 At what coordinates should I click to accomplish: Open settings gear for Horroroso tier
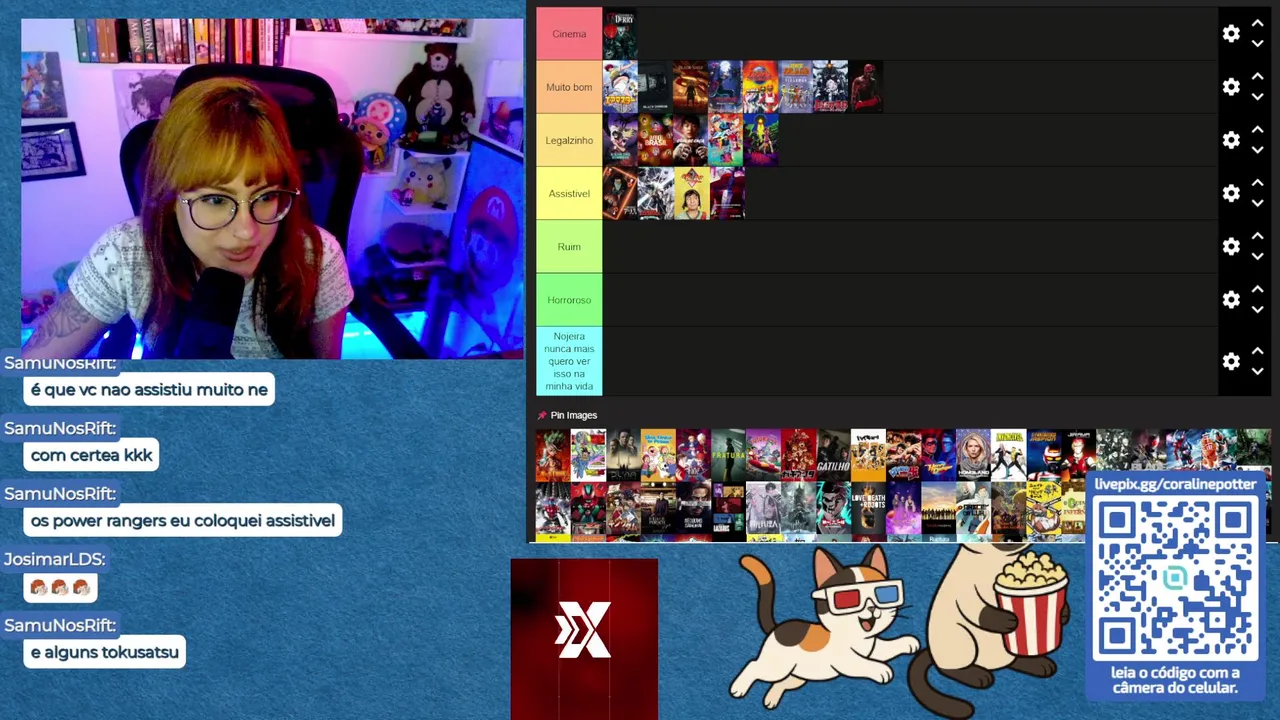pos(1231,300)
